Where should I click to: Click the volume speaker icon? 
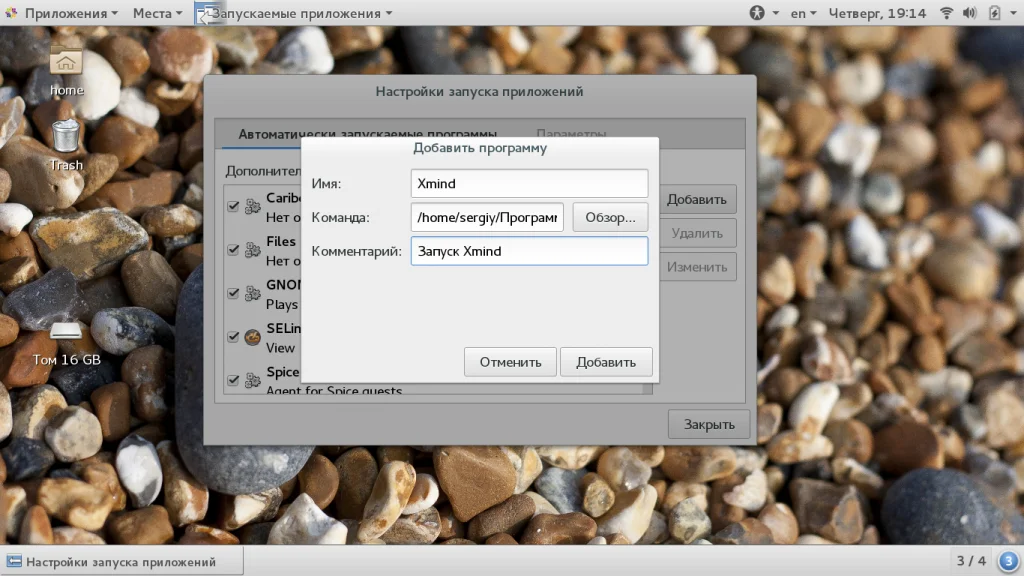[x=970, y=13]
